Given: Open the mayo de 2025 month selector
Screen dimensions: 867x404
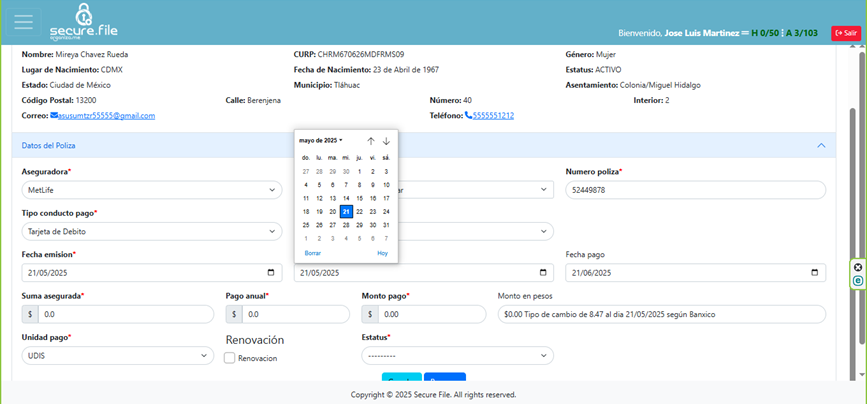Looking at the screenshot, I should point(321,141).
